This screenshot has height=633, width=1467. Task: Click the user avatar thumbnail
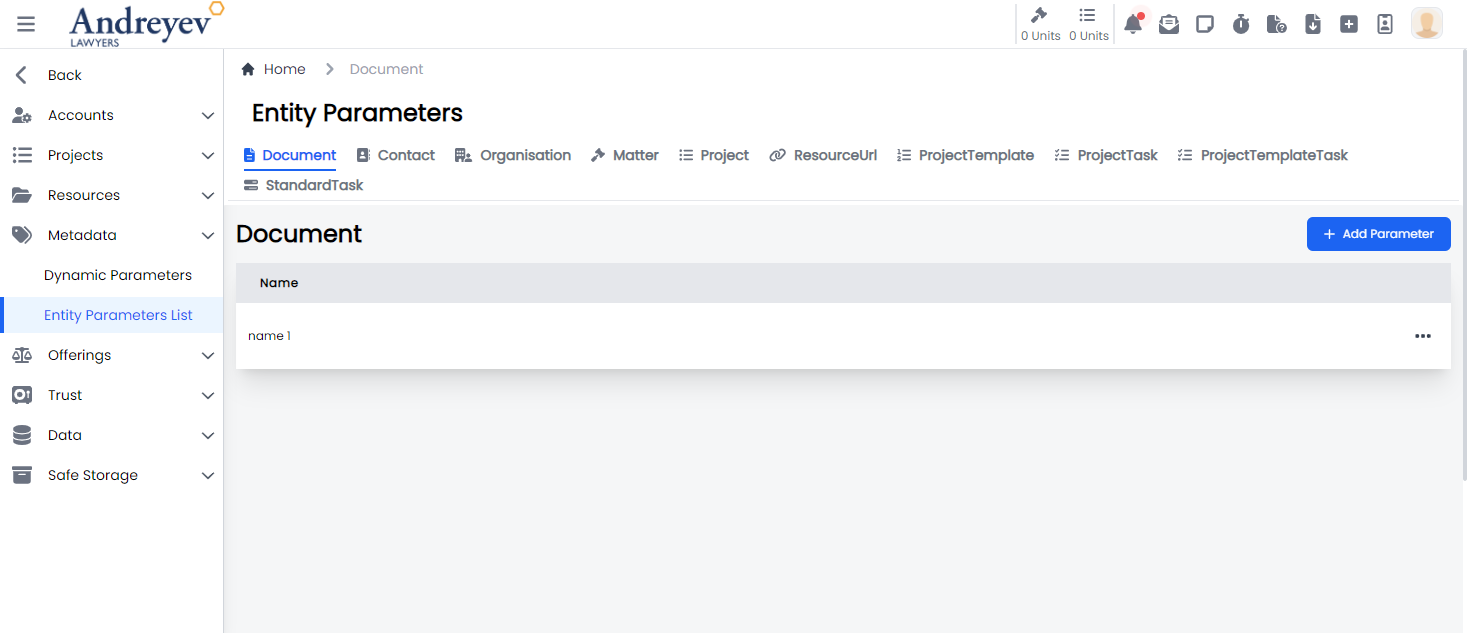tap(1427, 23)
